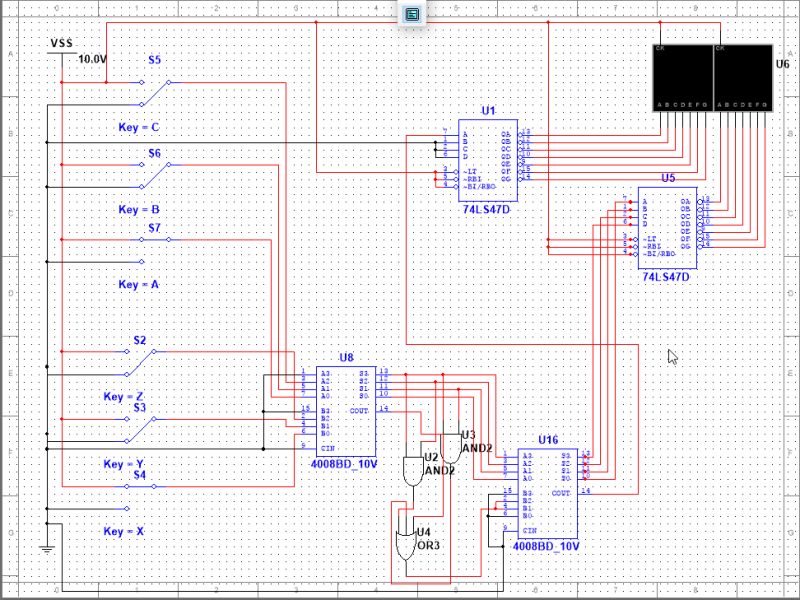Select the U8 4008BD adder symbol
The height and width of the screenshot is (600, 800).
click(345, 410)
